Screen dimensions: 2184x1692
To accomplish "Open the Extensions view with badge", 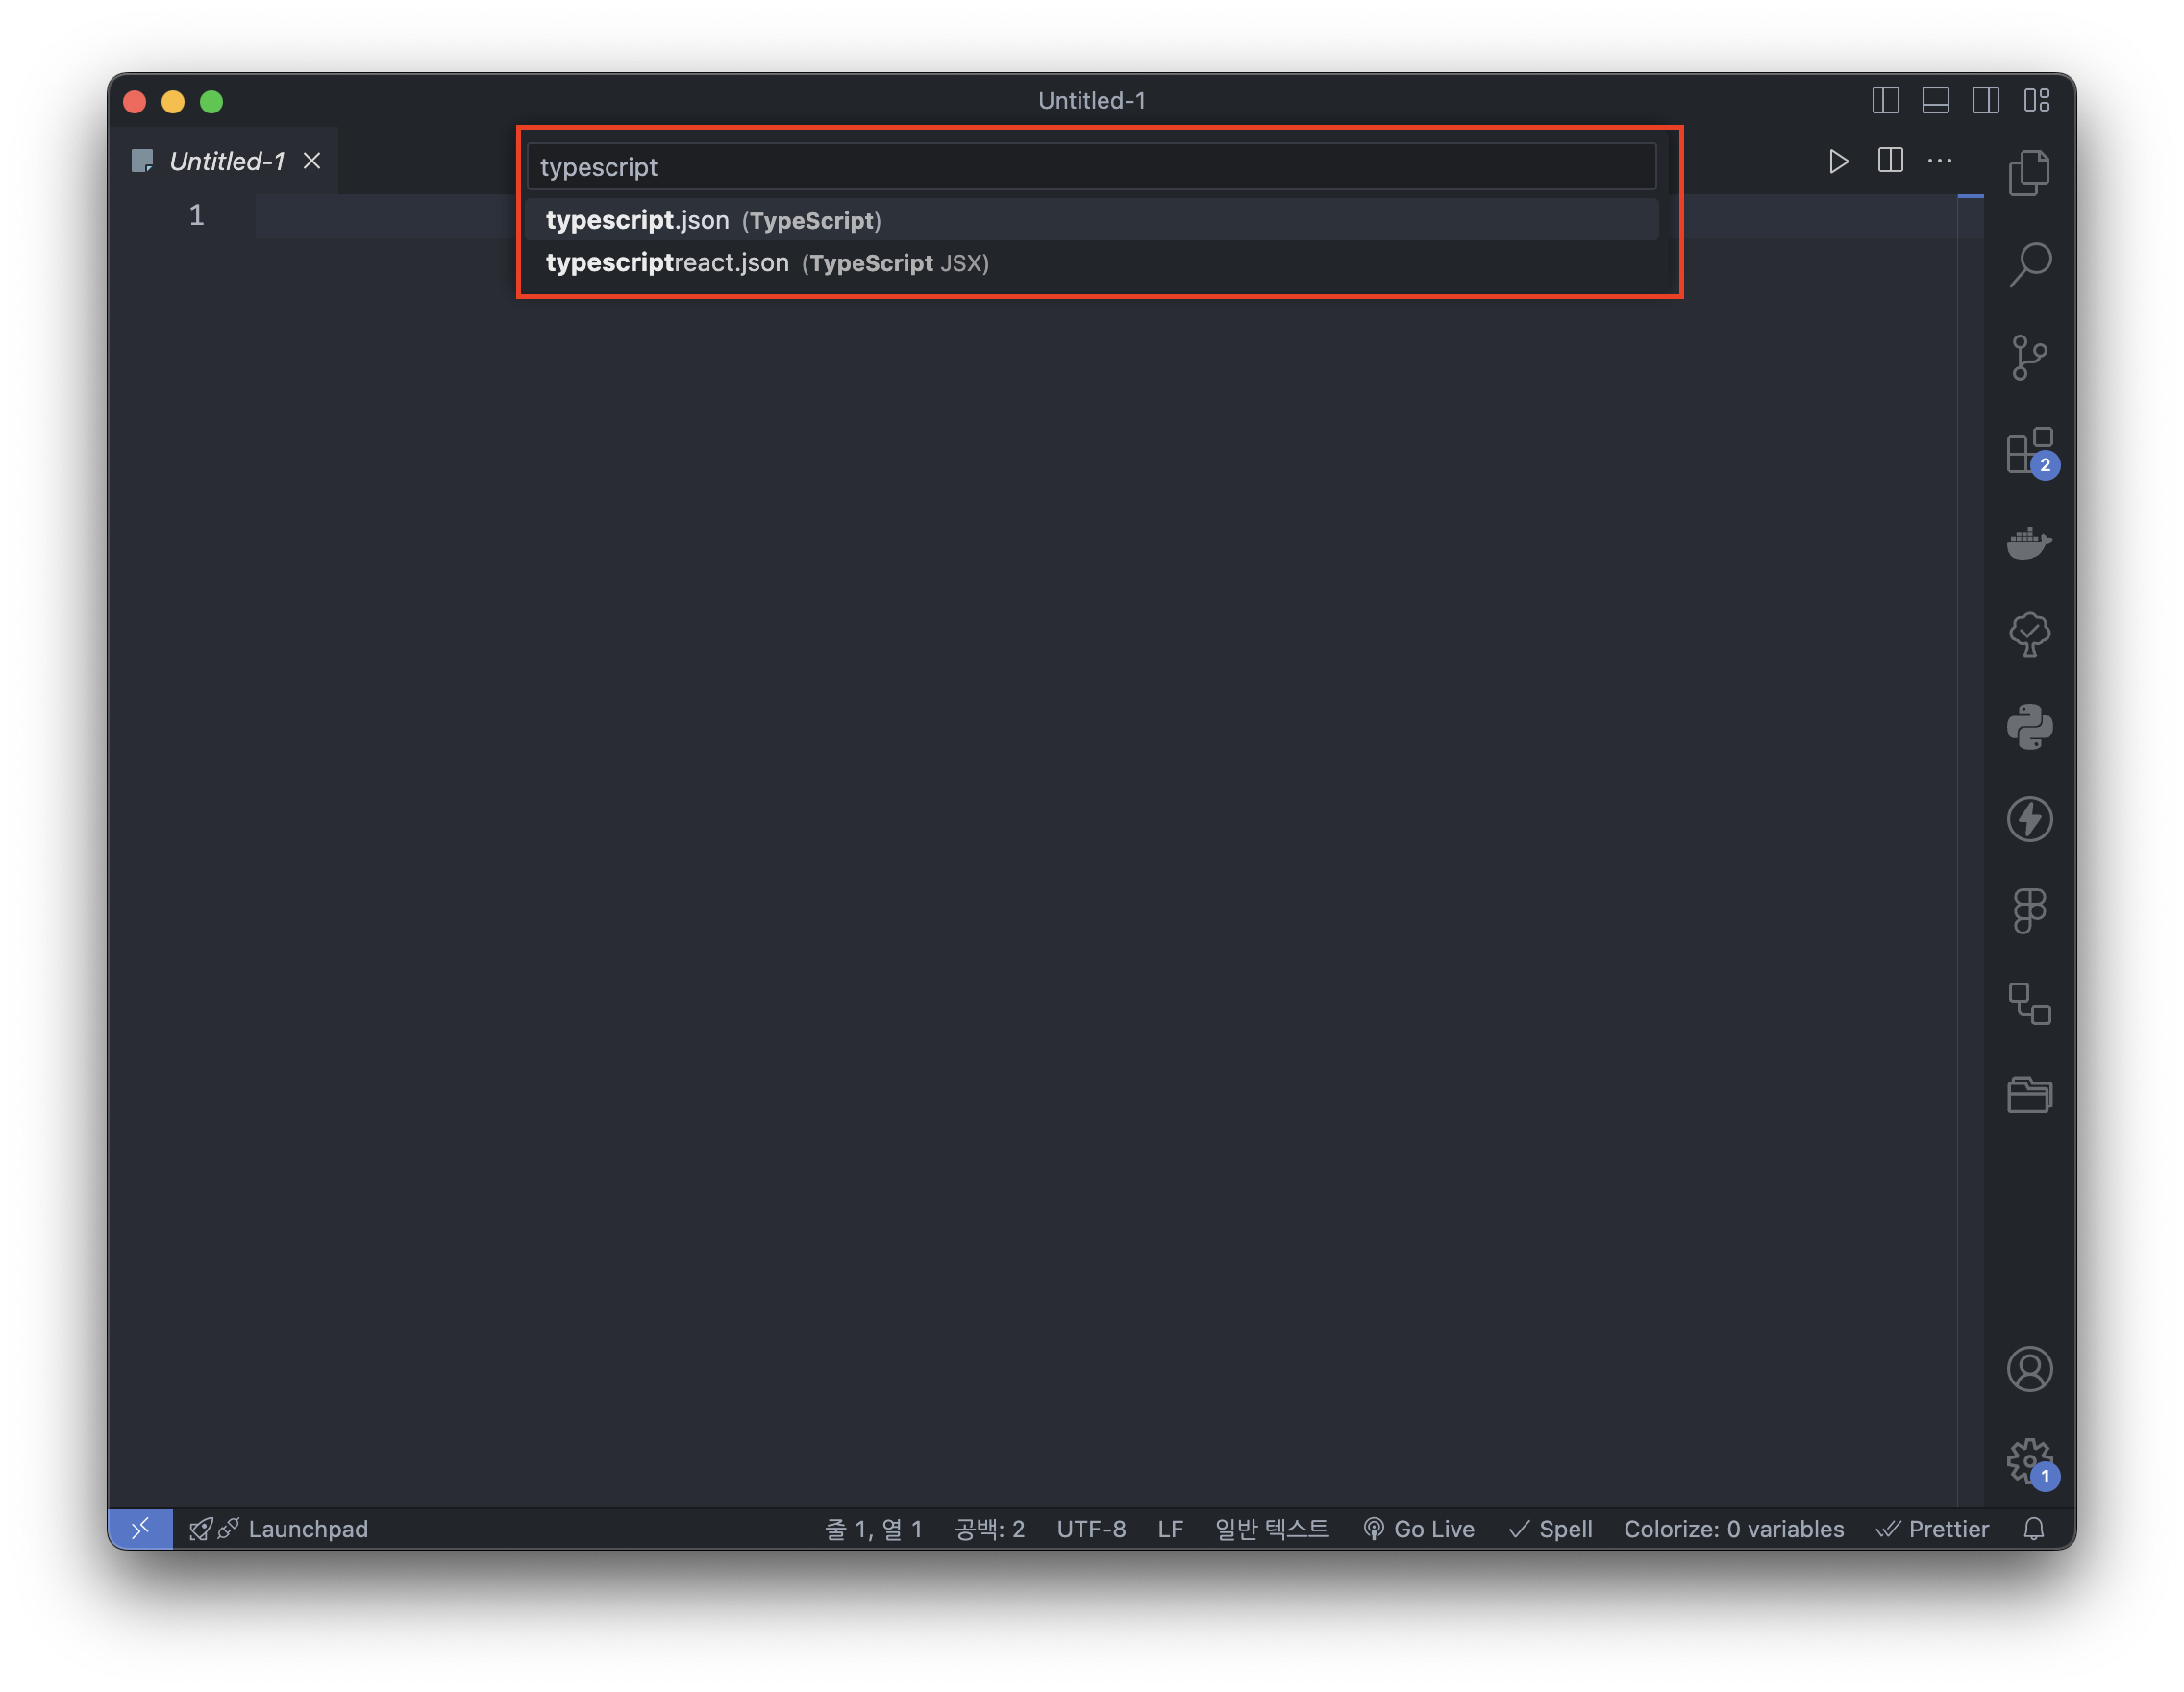I will (2029, 450).
